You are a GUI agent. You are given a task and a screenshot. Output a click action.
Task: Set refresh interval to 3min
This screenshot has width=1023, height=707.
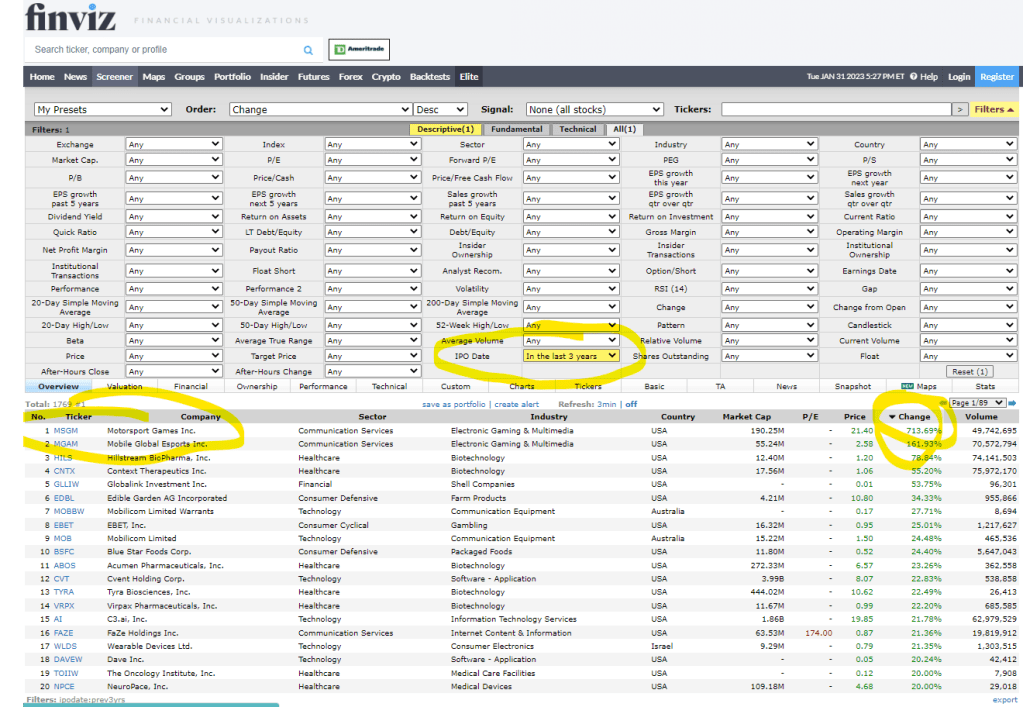pos(608,404)
